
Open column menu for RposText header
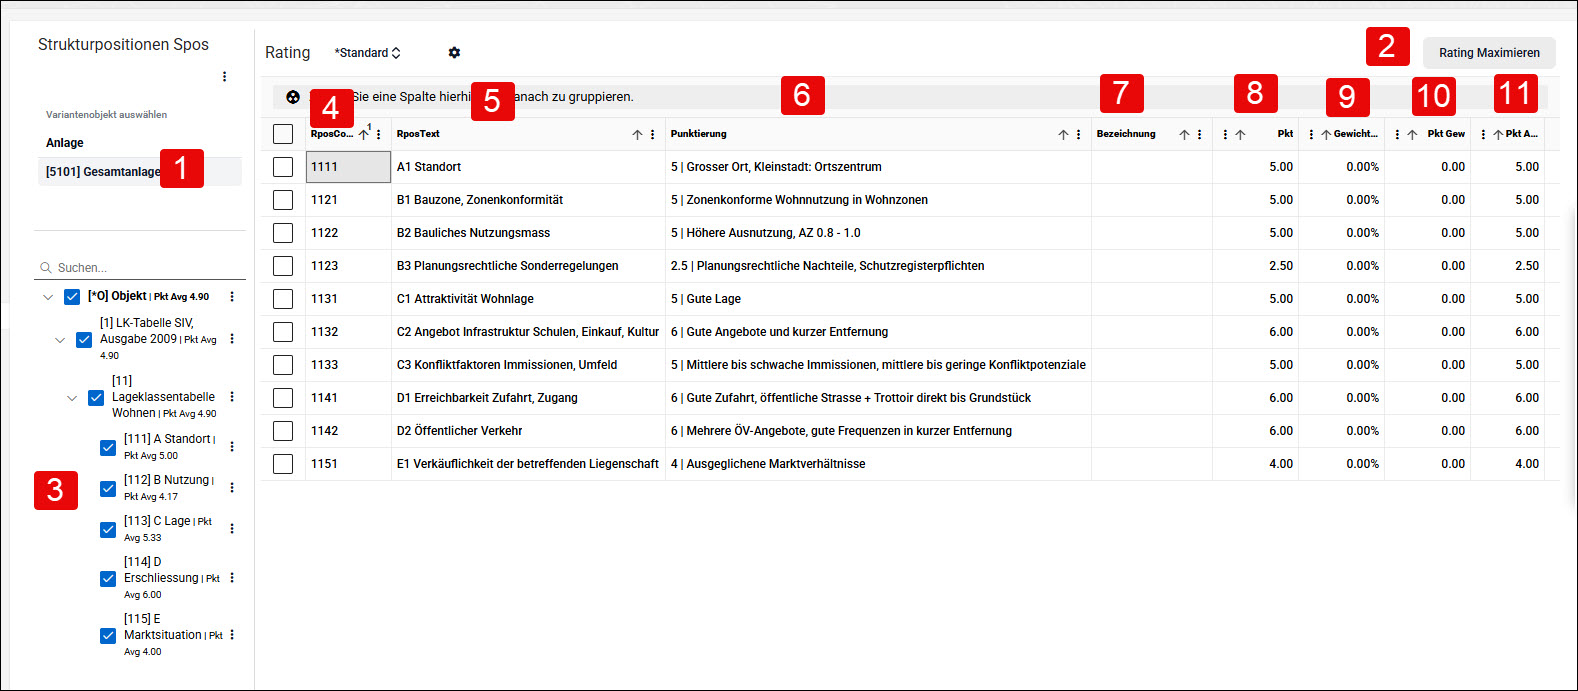pyautogui.click(x=653, y=135)
